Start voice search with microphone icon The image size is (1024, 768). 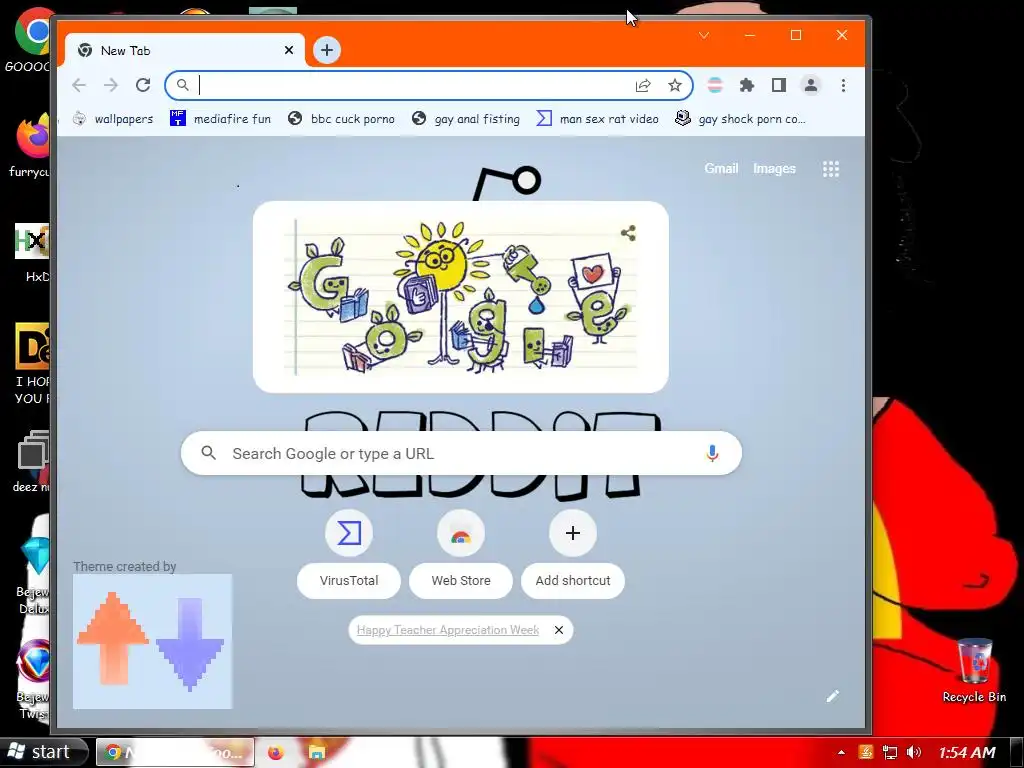[x=712, y=453]
